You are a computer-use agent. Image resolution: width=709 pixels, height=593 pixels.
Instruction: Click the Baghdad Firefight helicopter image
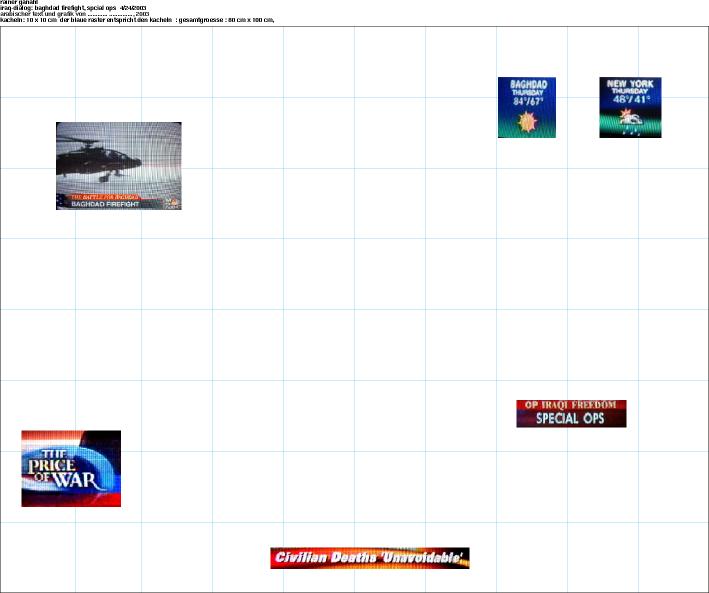(x=118, y=166)
